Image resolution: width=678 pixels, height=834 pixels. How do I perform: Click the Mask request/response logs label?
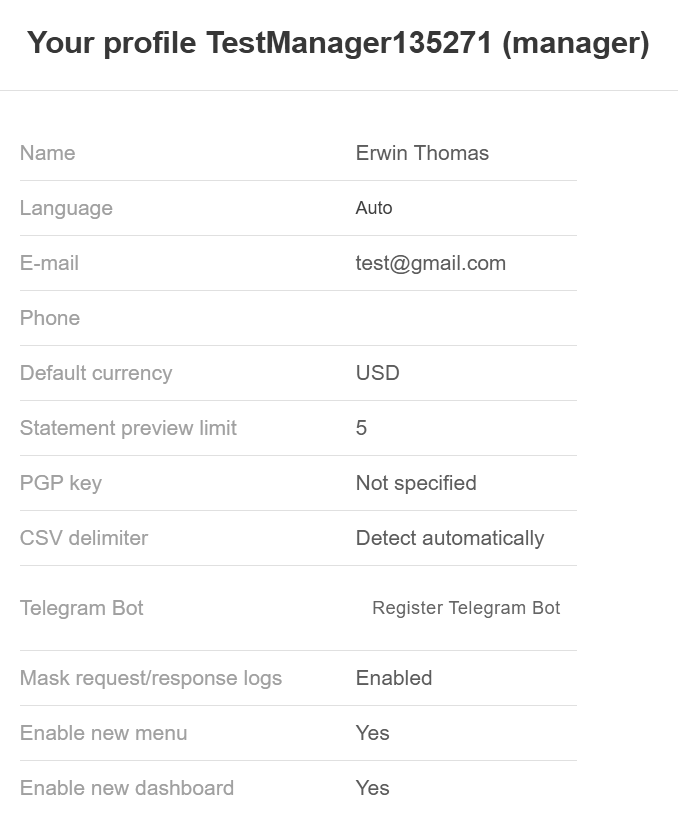[150, 678]
